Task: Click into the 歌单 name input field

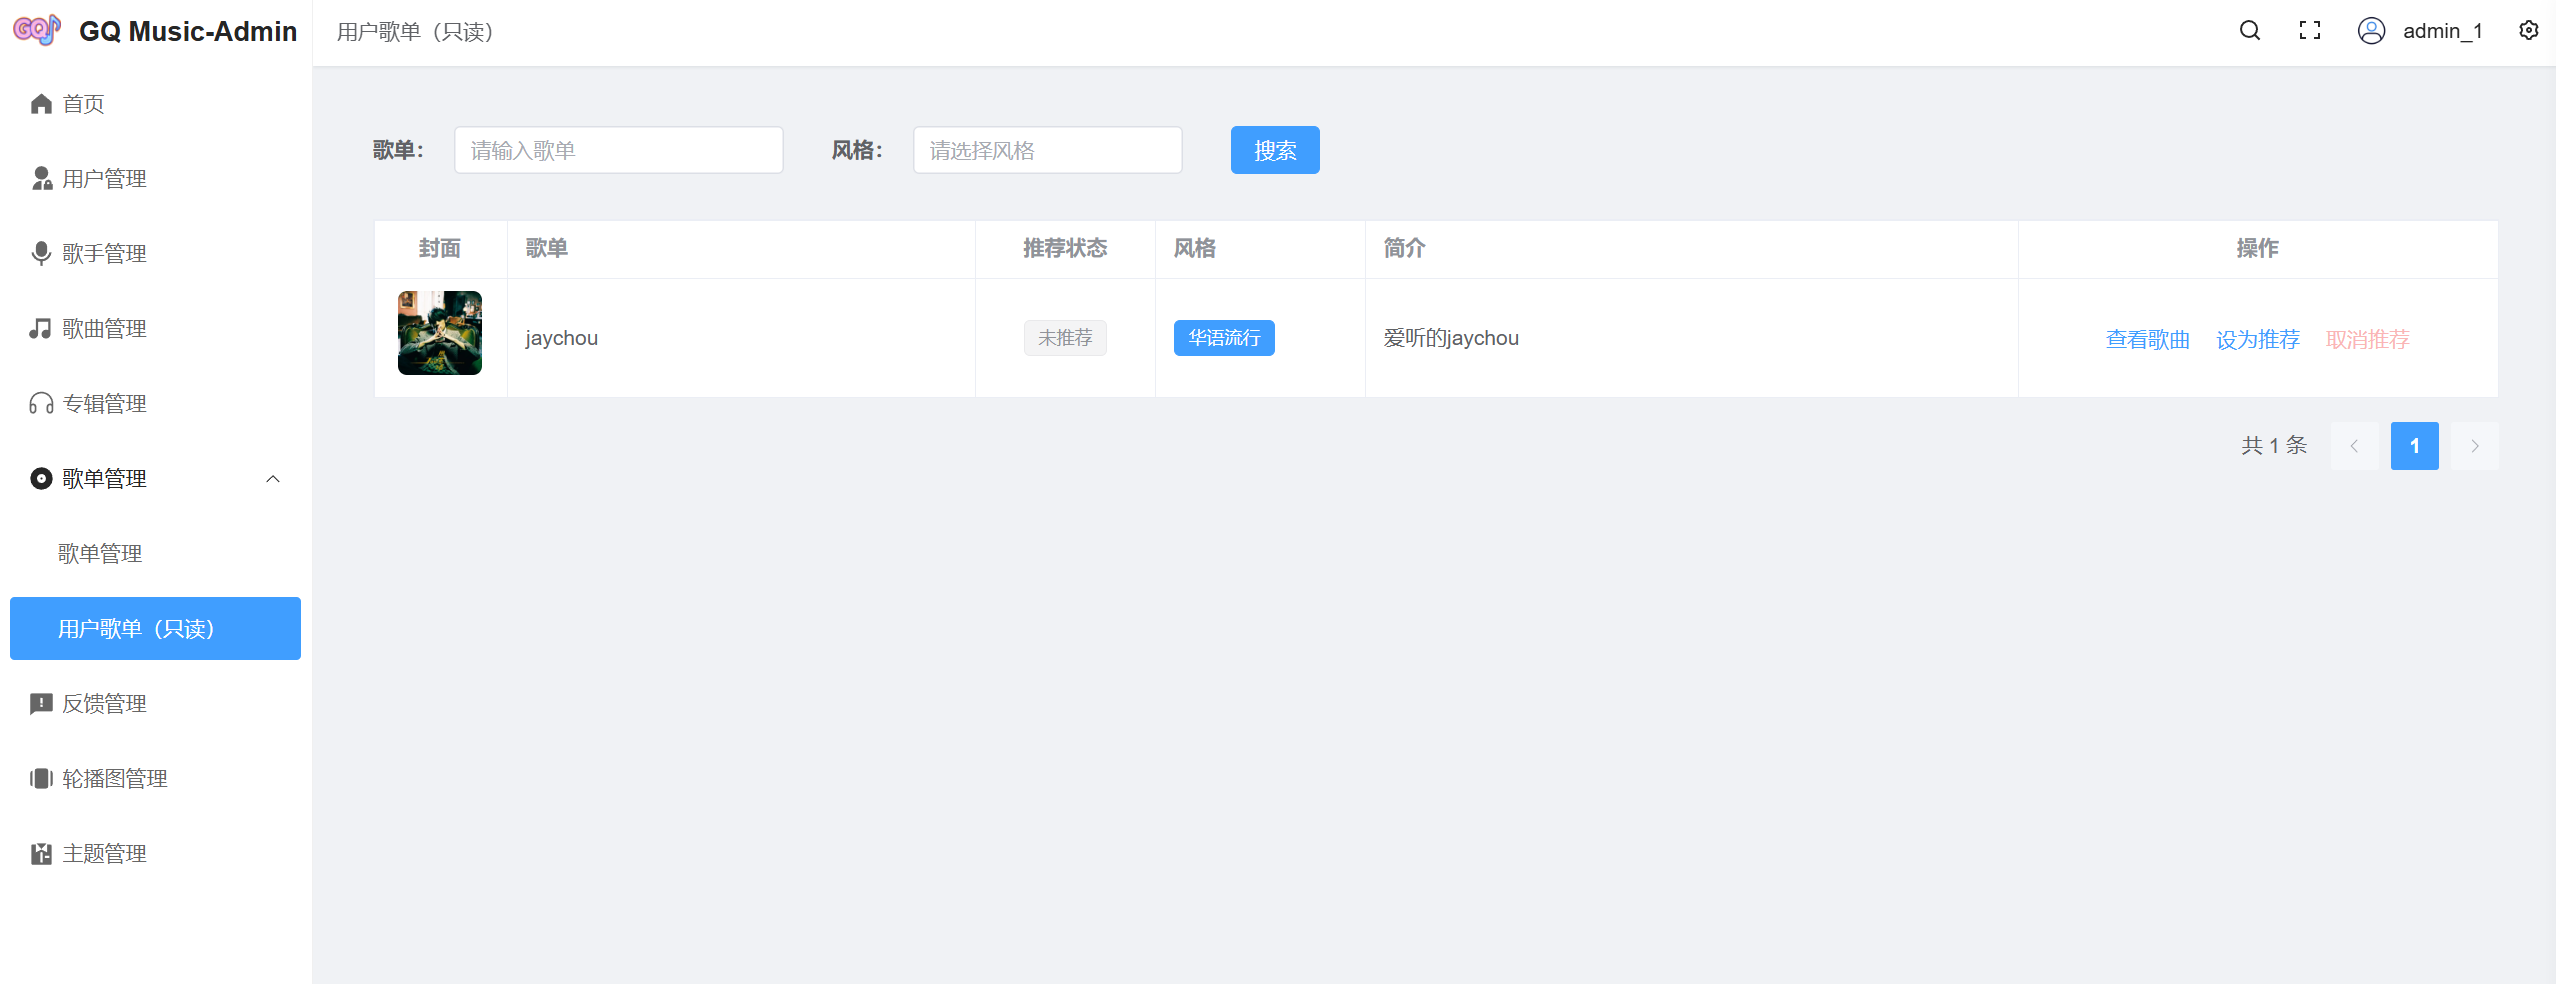Action: 618,150
